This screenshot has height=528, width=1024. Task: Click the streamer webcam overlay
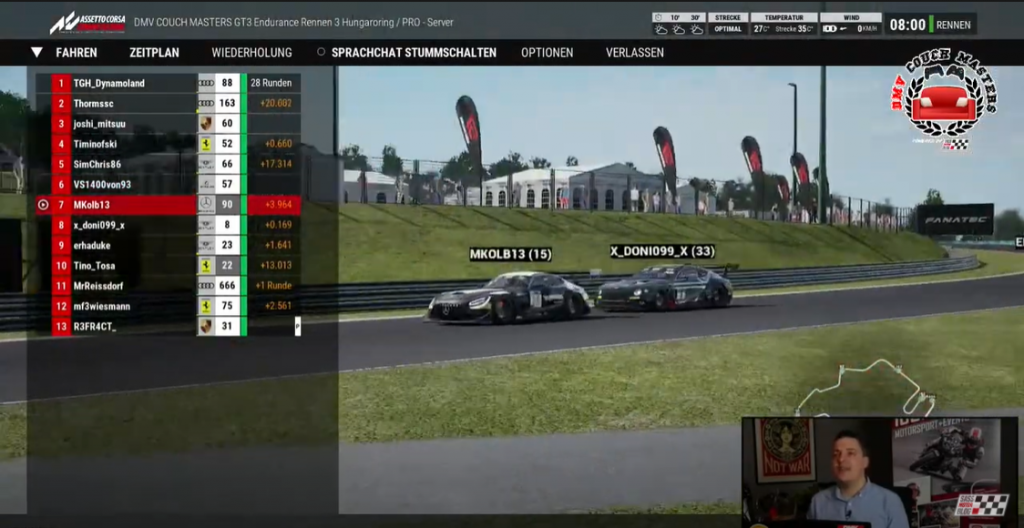pos(880,472)
